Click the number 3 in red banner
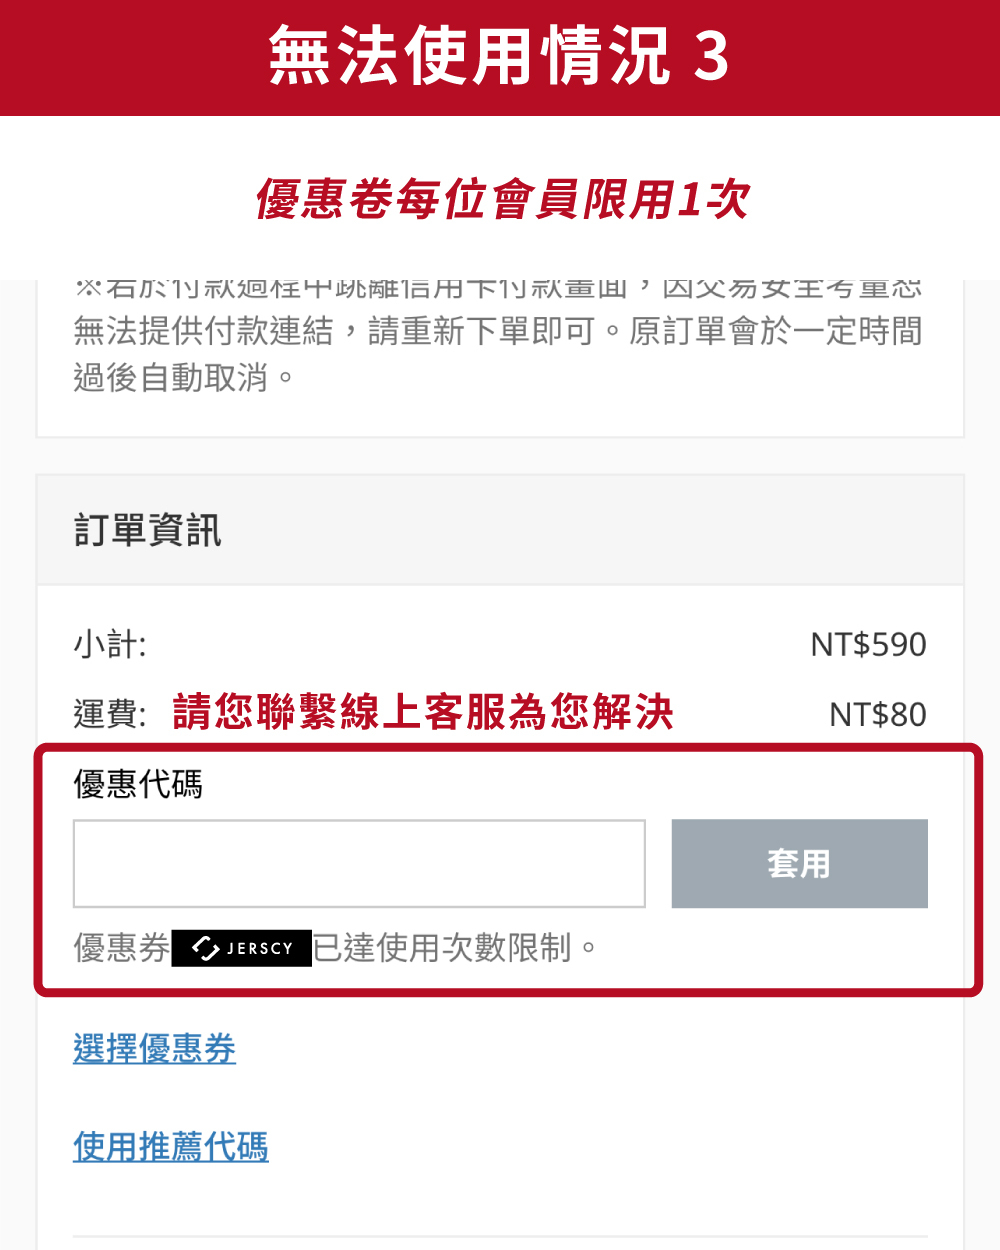 click(x=711, y=57)
